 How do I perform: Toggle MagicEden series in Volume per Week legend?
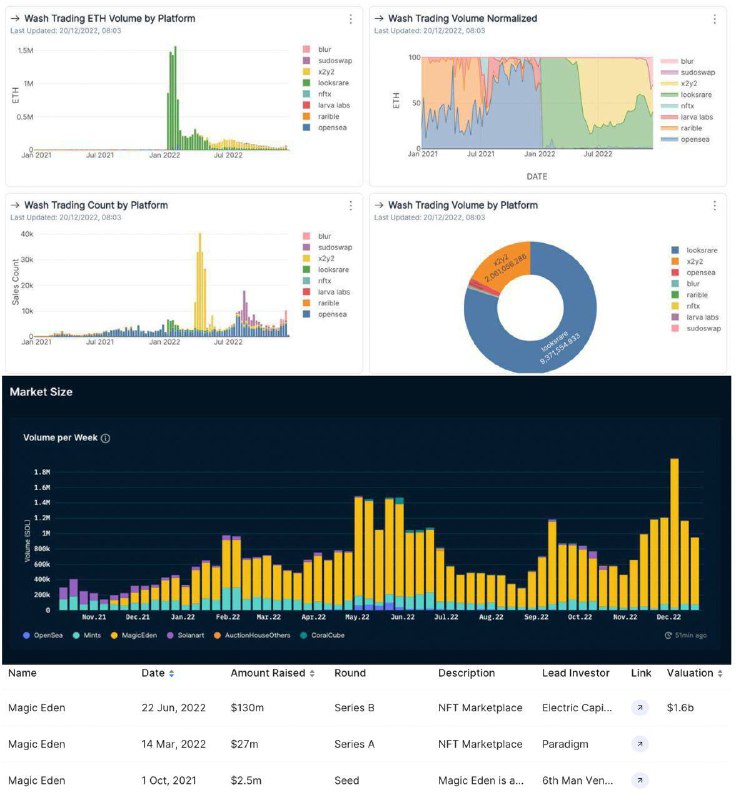point(134,635)
